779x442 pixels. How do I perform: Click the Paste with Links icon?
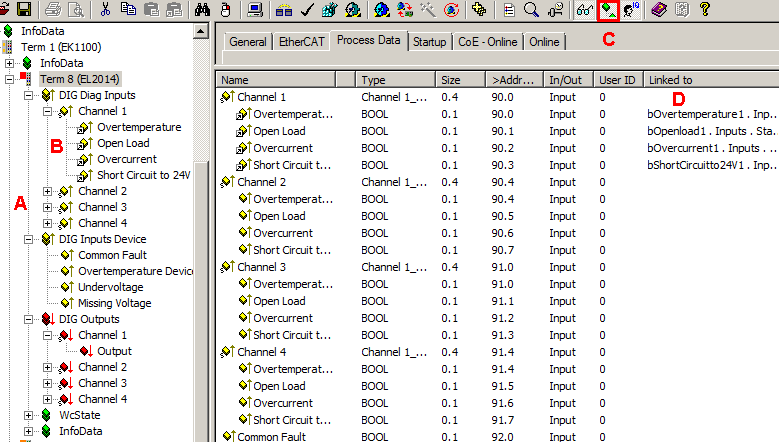click(x=174, y=9)
